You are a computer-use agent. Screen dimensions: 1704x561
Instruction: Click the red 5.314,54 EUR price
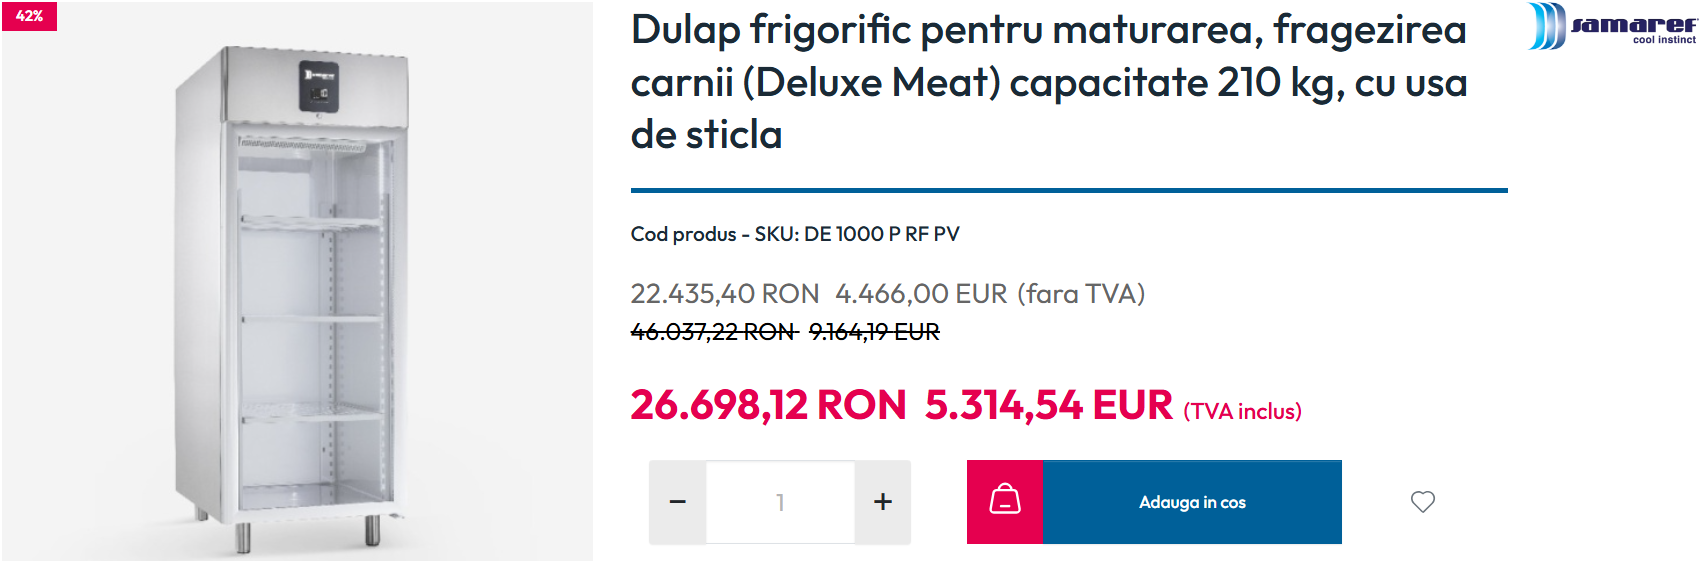(1048, 405)
